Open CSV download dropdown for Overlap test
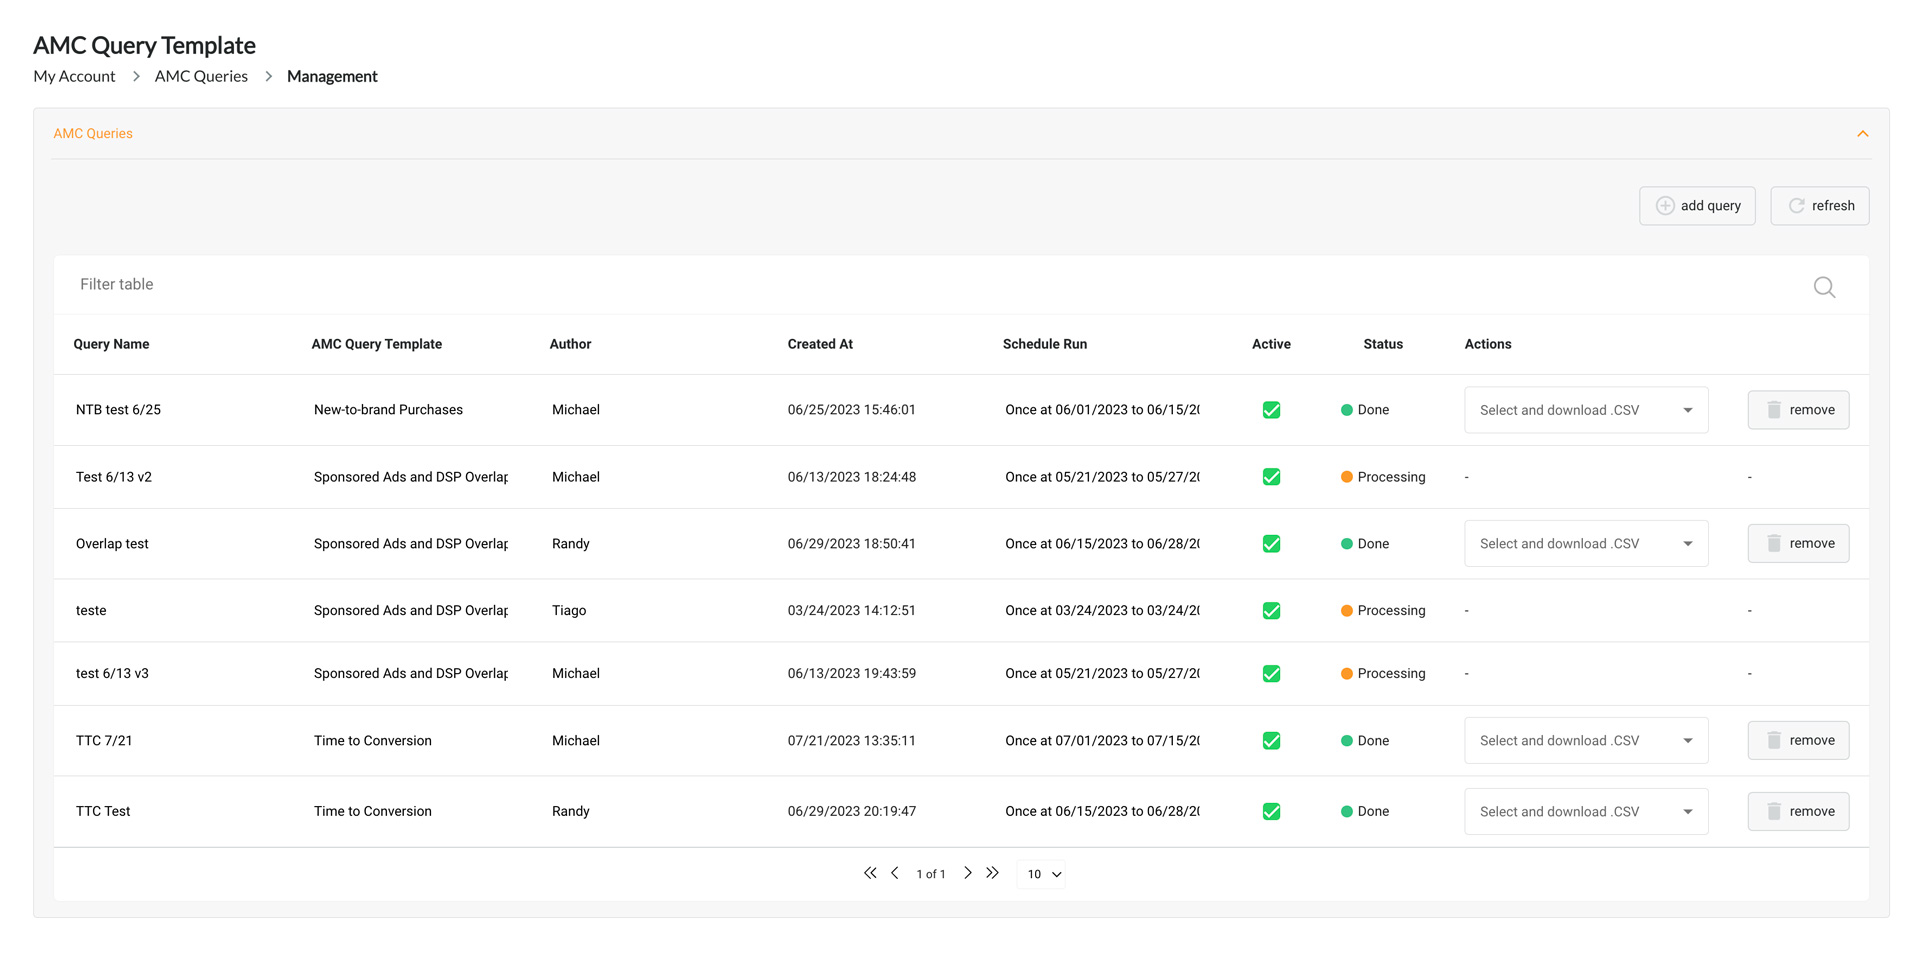 [1586, 544]
